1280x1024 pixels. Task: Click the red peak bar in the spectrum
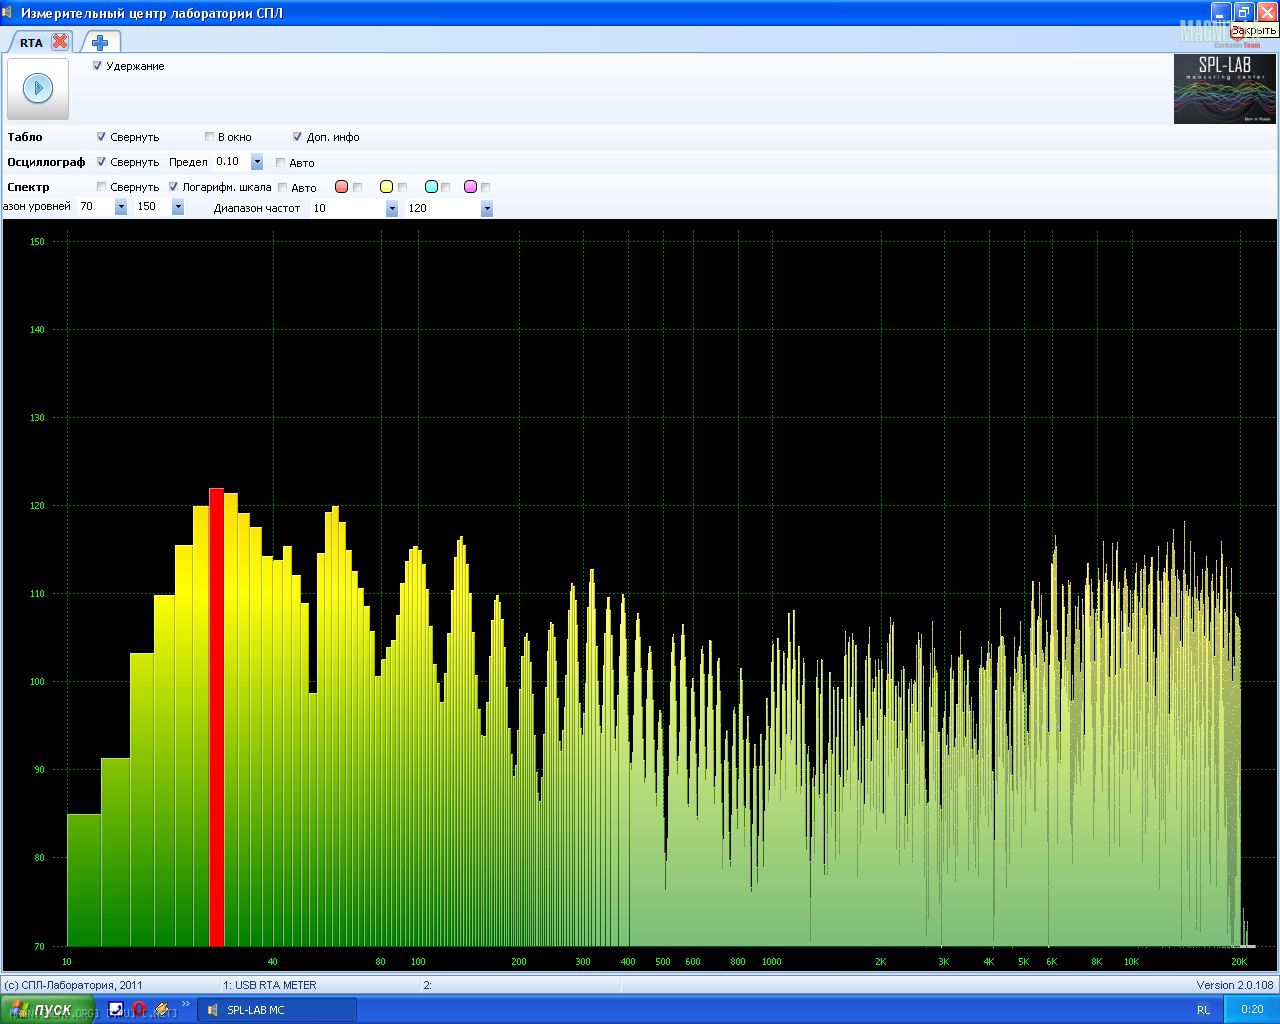pos(216,717)
